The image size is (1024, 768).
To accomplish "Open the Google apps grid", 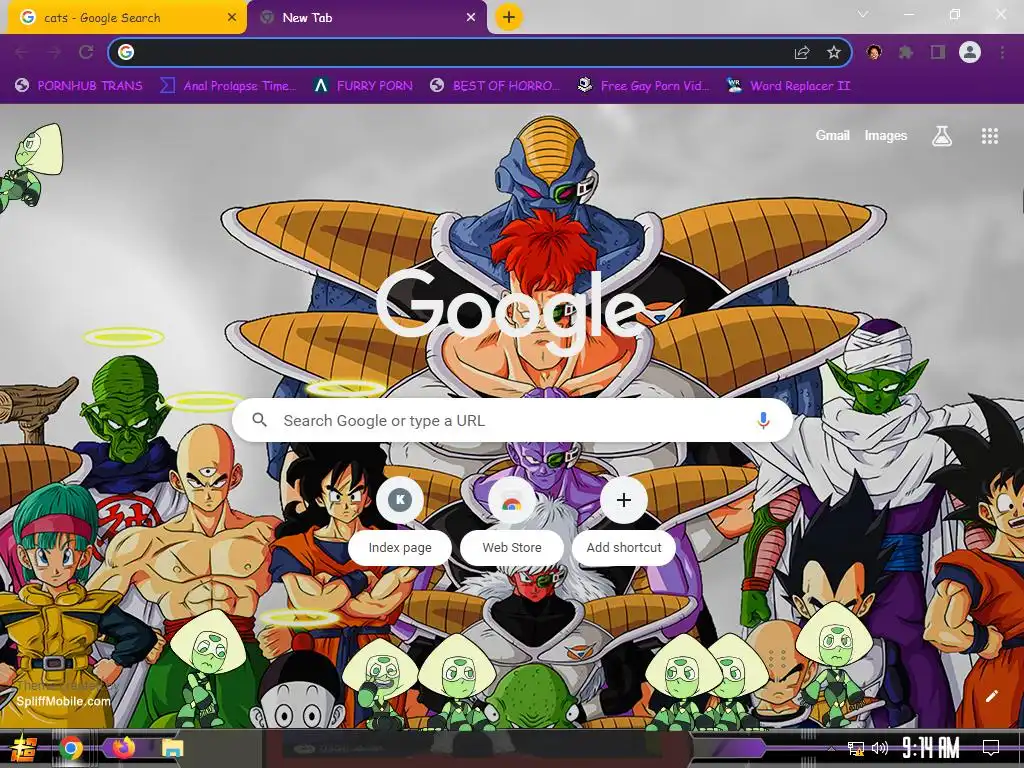I will [x=990, y=136].
